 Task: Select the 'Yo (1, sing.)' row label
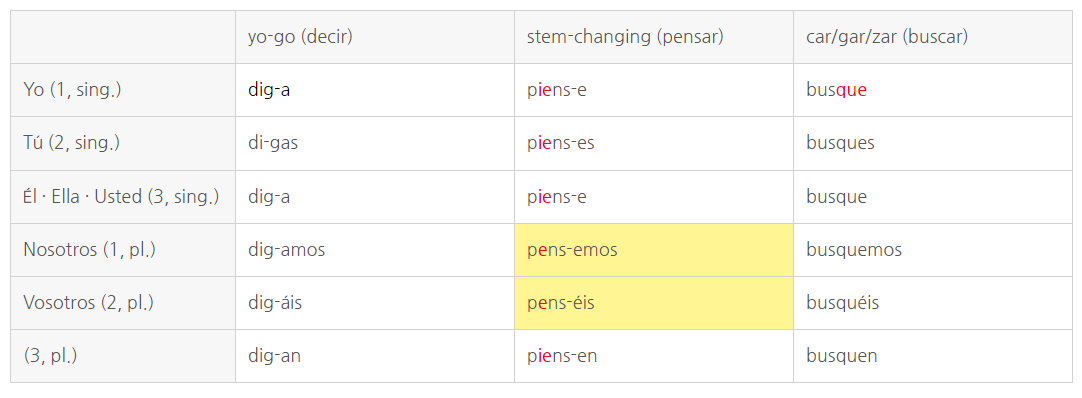123,90
